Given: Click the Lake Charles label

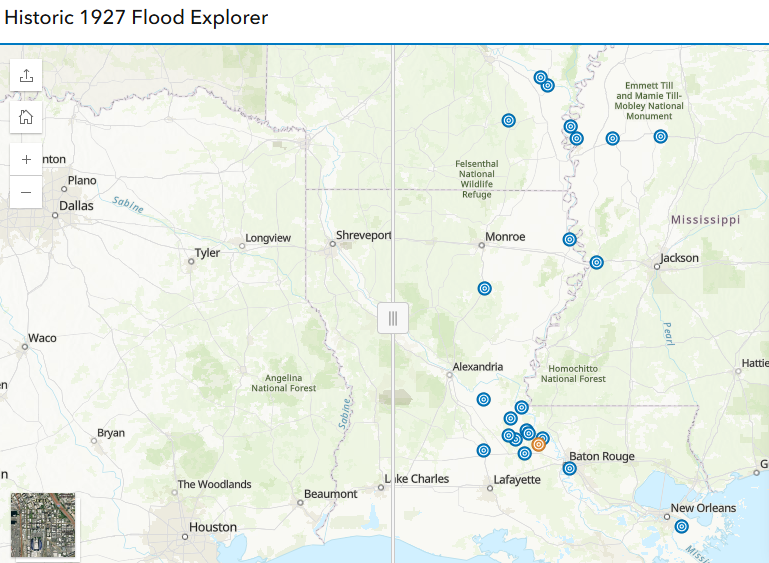Looking at the screenshot, I should pyautogui.click(x=417, y=479).
